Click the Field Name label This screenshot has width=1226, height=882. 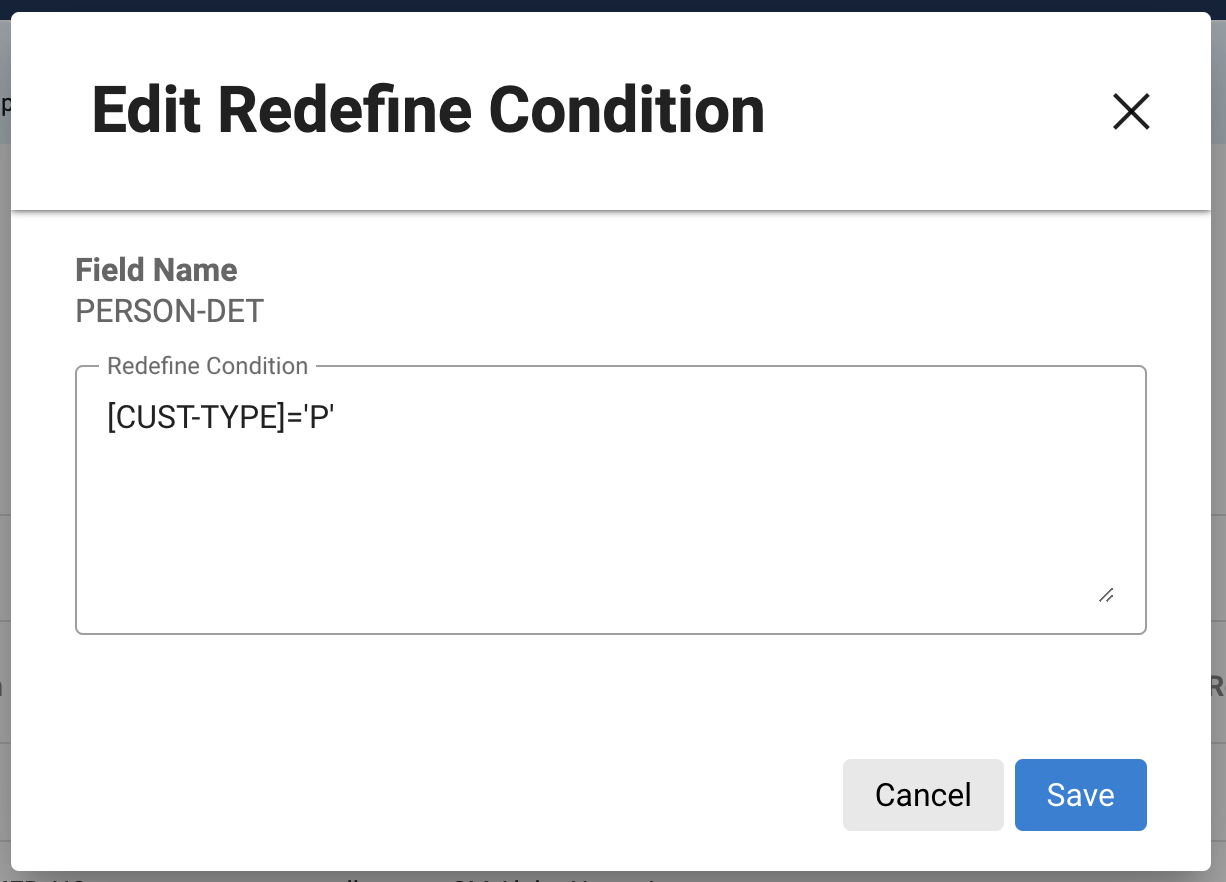coord(156,270)
